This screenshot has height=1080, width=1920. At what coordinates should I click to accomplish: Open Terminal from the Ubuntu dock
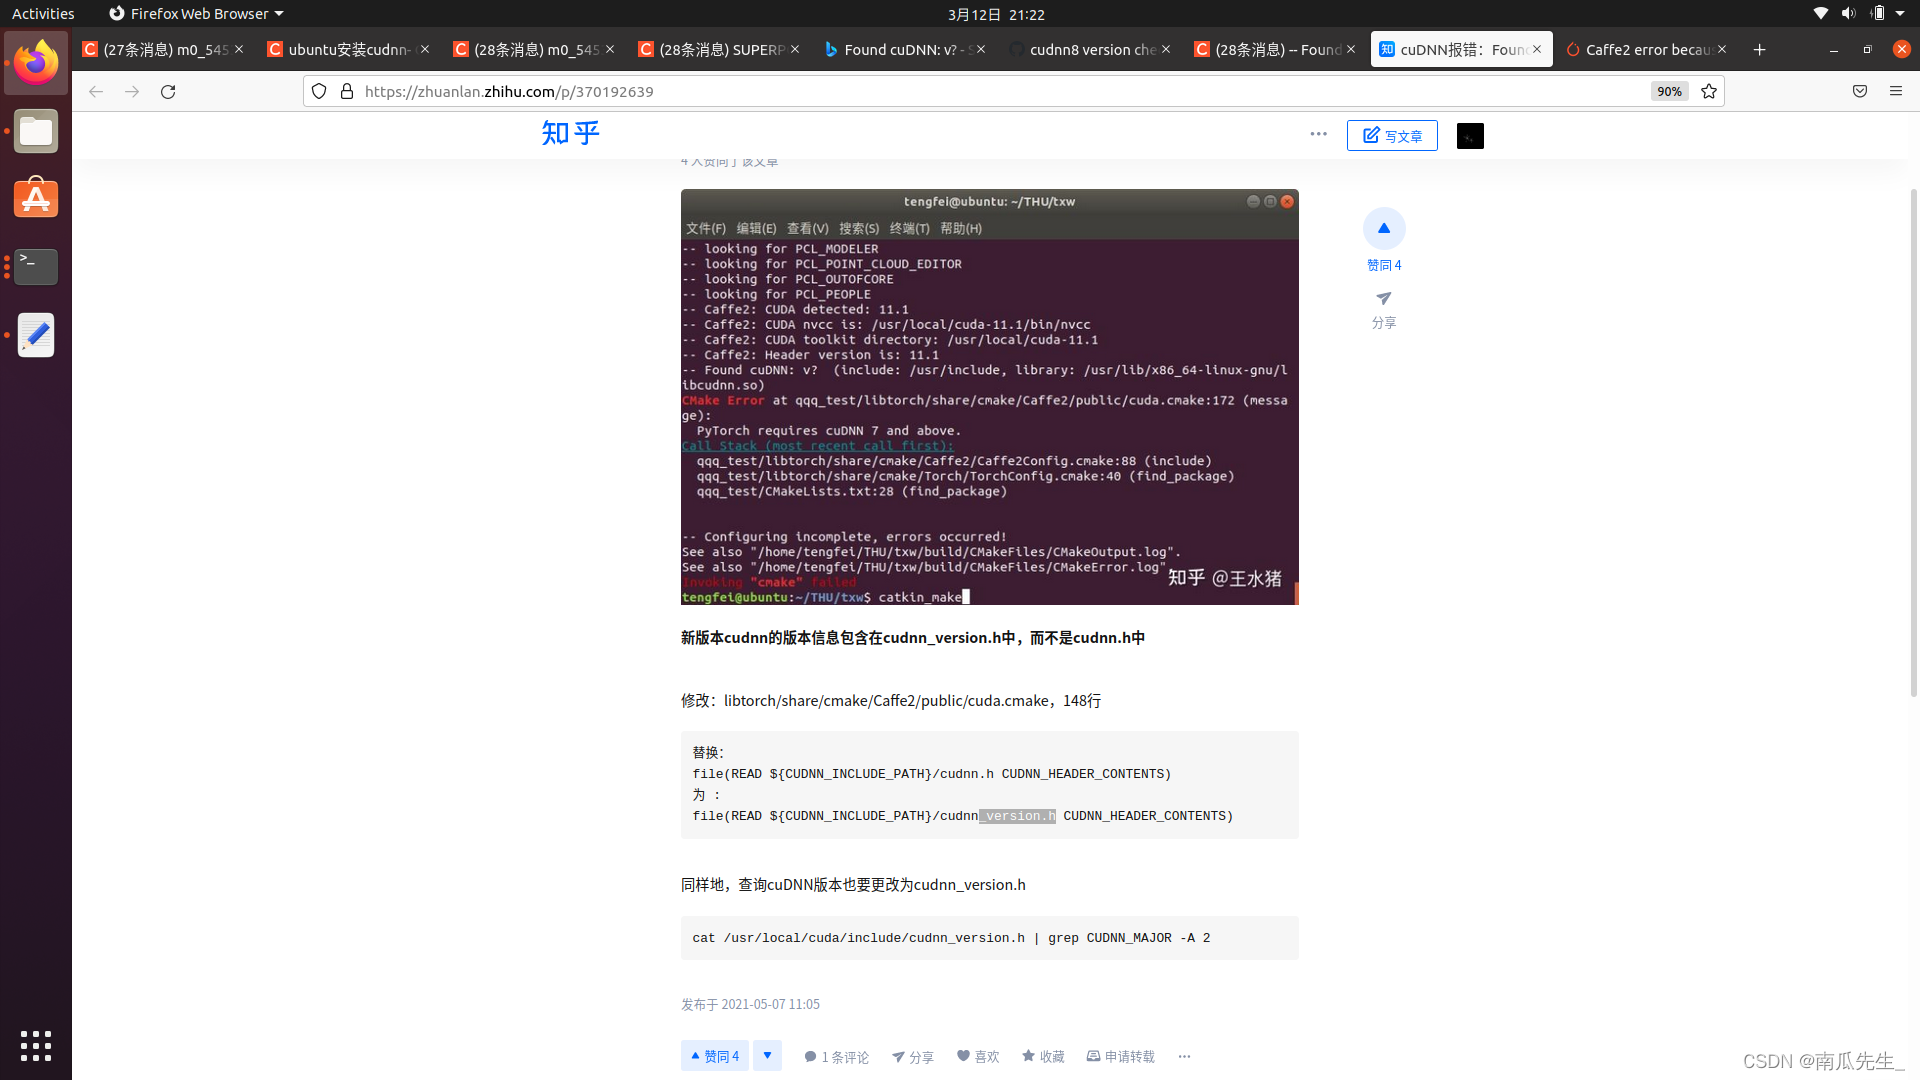(36, 266)
